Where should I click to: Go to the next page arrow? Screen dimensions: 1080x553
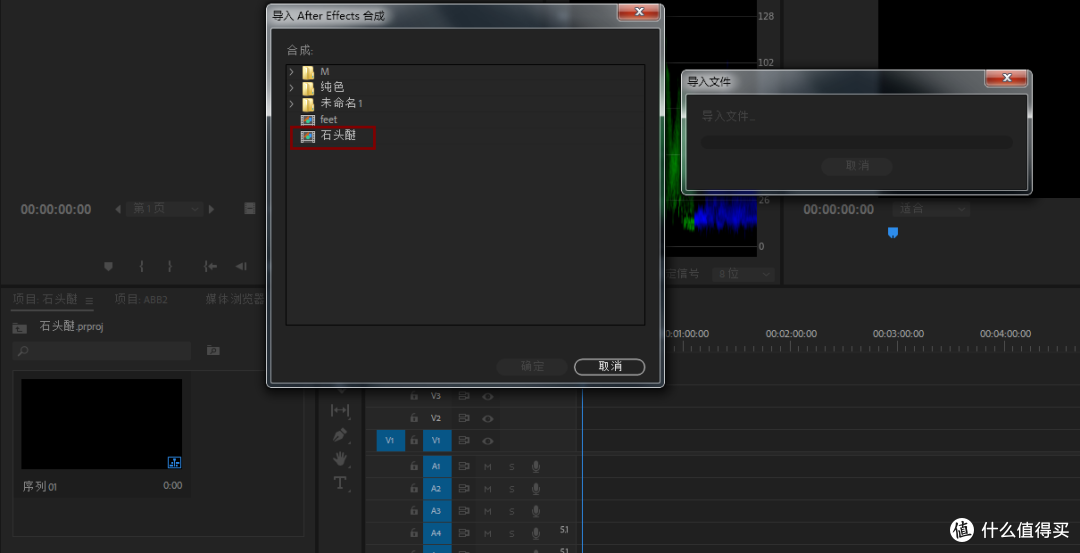pyautogui.click(x=211, y=209)
